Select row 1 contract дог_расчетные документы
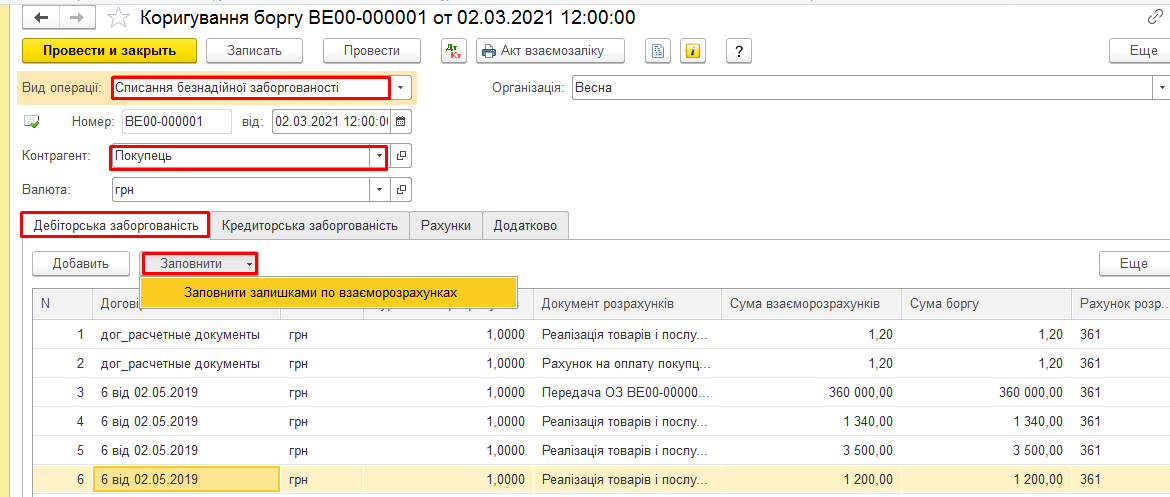 pyautogui.click(x=186, y=335)
